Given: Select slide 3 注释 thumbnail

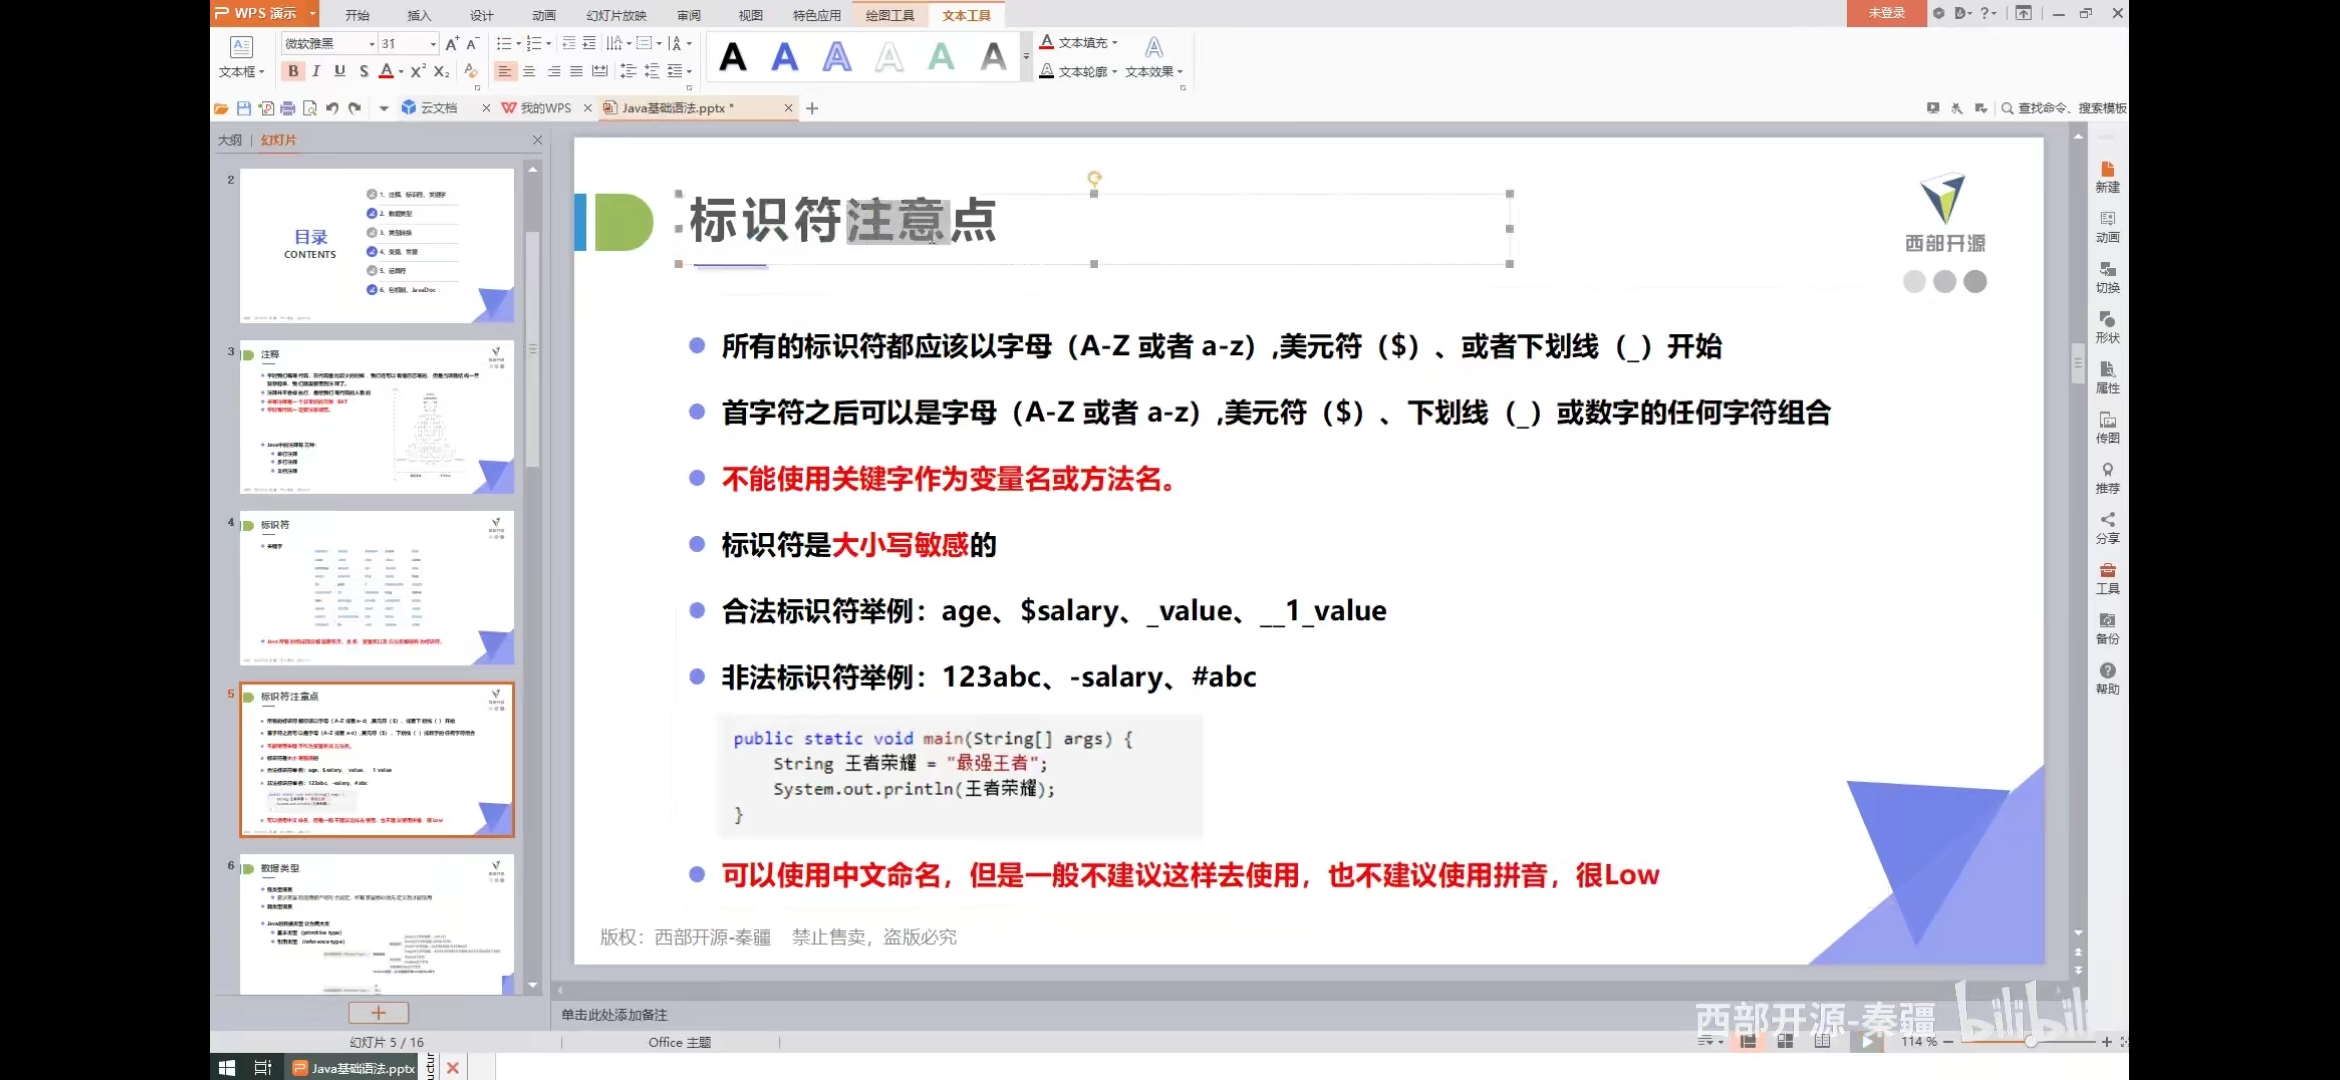Looking at the screenshot, I should [x=377, y=417].
